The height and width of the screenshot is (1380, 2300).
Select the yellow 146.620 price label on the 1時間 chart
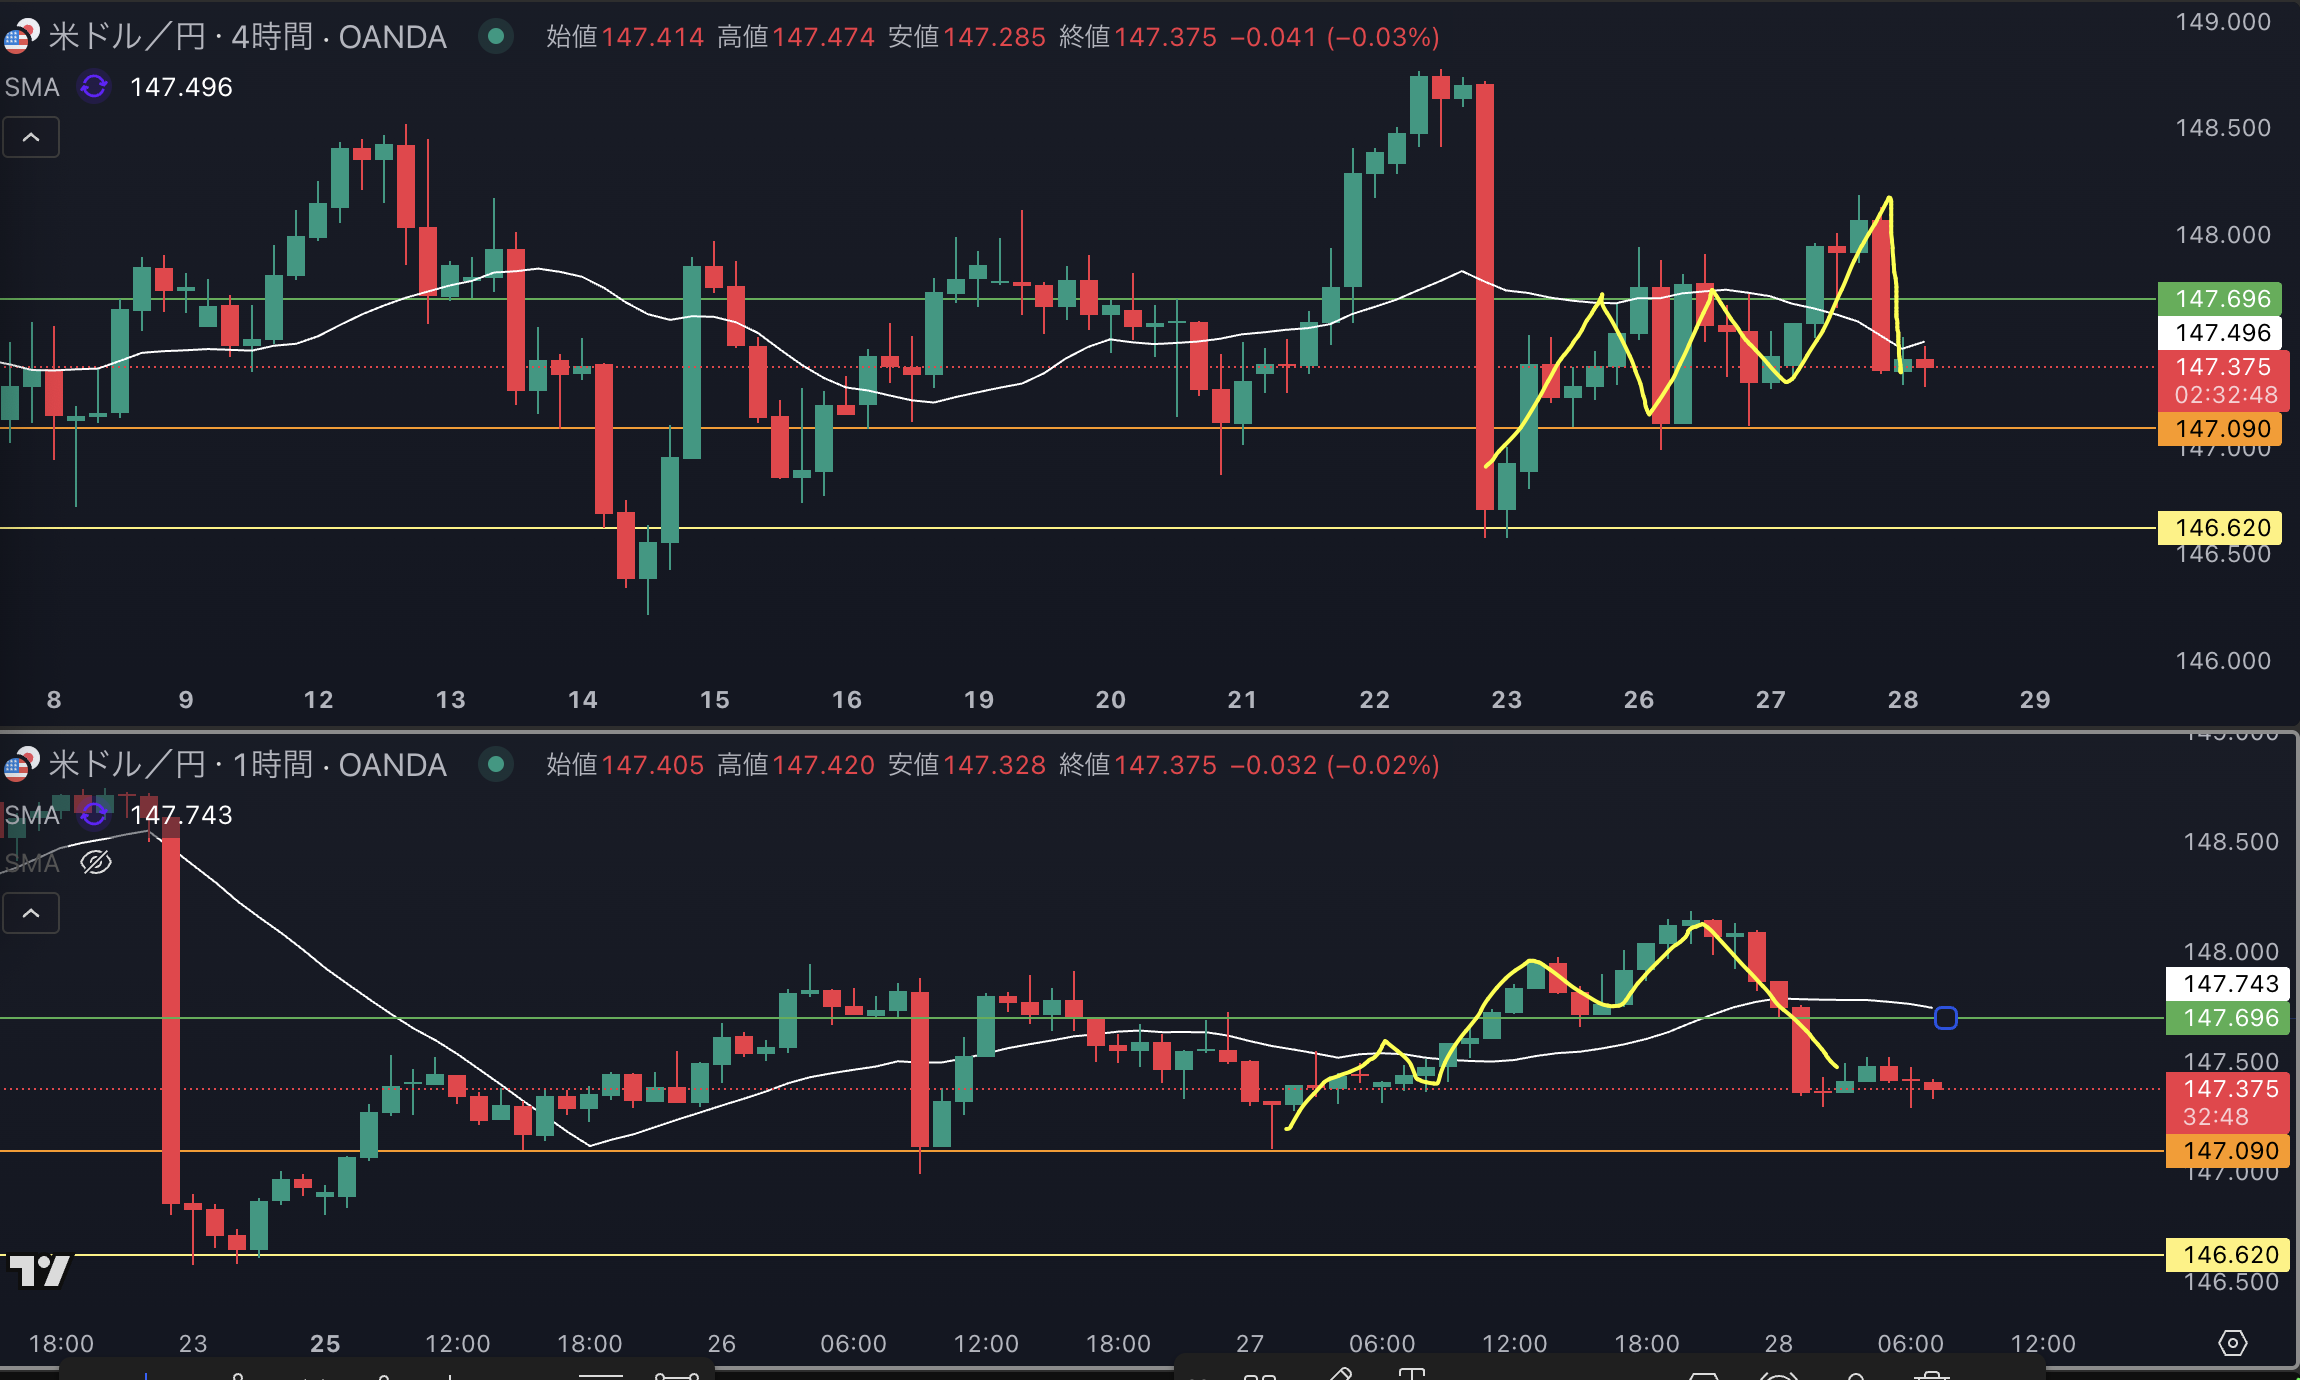pos(2228,1255)
